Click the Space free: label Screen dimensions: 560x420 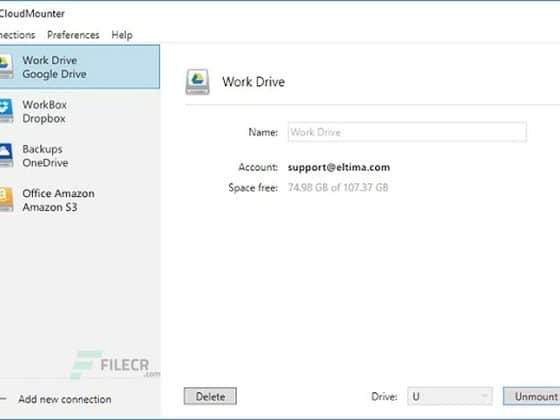[253, 188]
